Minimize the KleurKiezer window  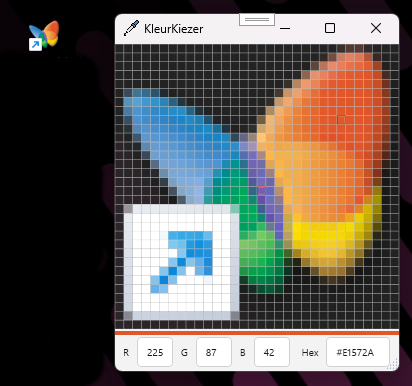click(285, 29)
